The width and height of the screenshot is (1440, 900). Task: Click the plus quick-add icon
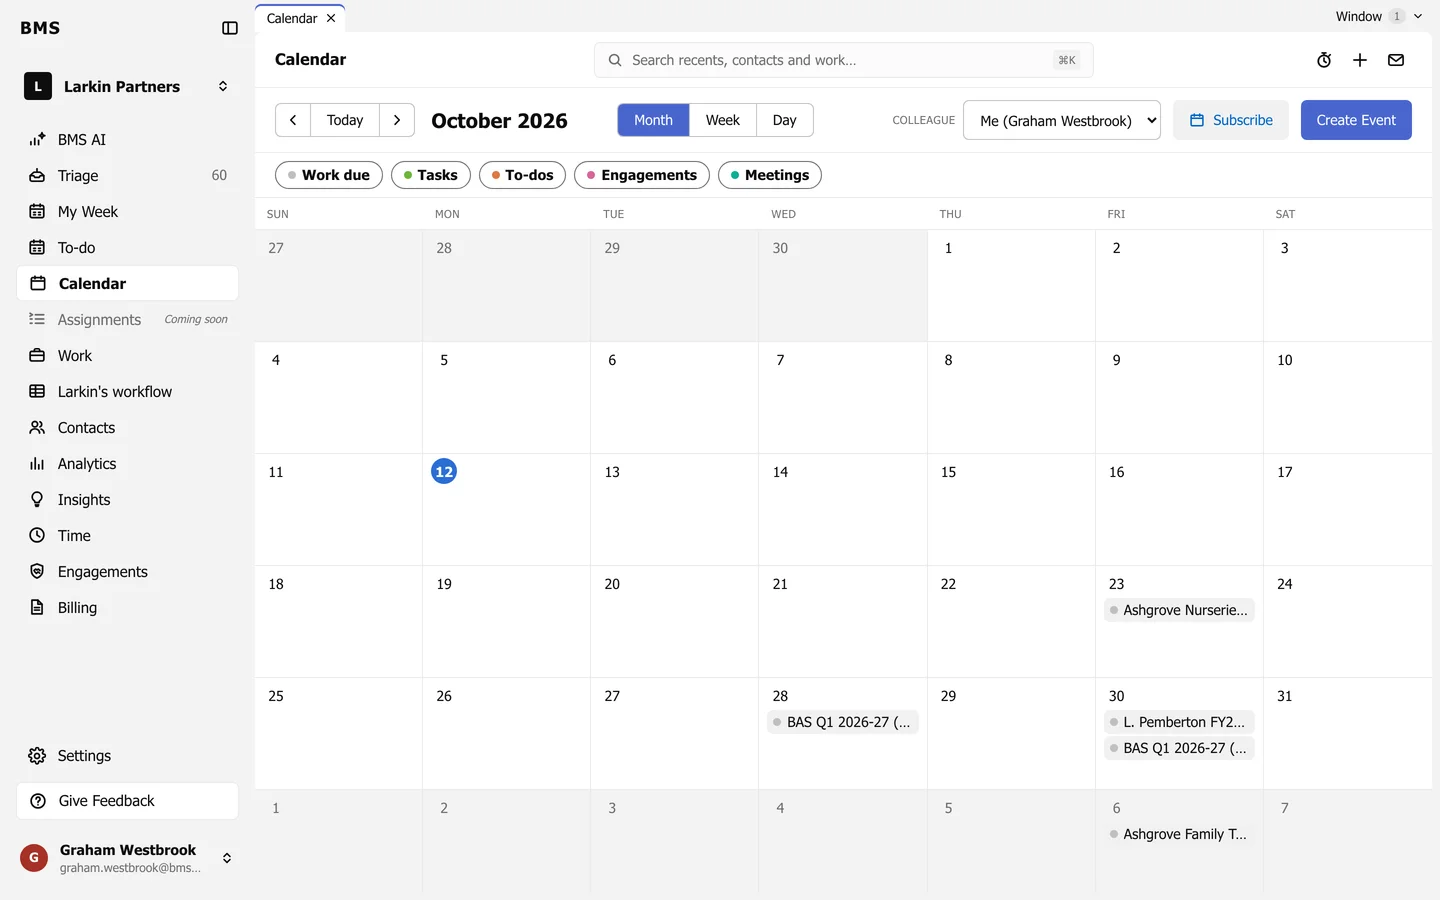[x=1360, y=60]
